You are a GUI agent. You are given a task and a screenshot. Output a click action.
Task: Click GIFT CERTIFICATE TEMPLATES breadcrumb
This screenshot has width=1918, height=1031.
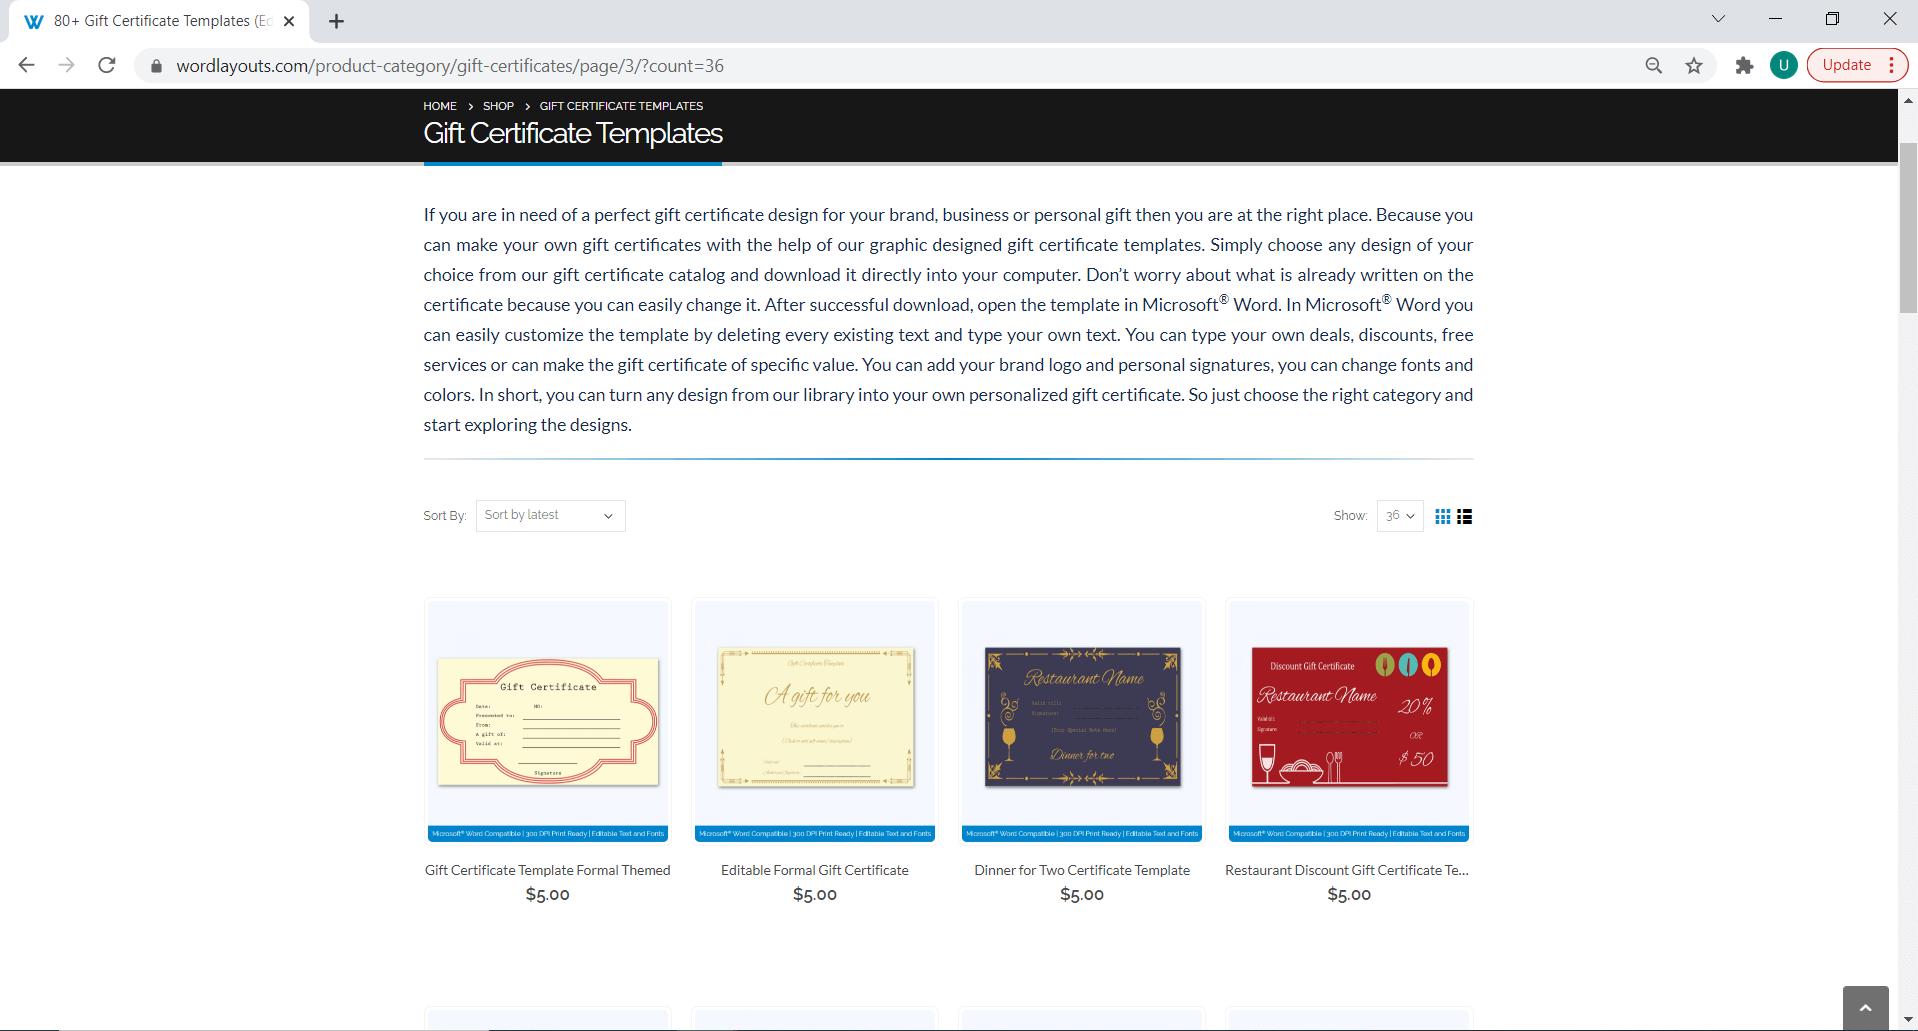click(621, 106)
